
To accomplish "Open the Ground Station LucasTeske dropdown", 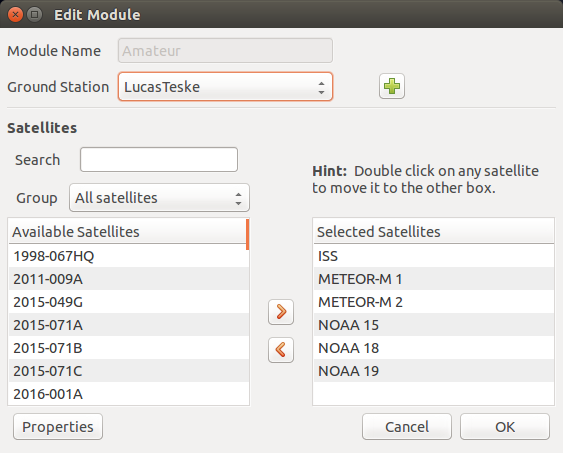I will (225, 87).
